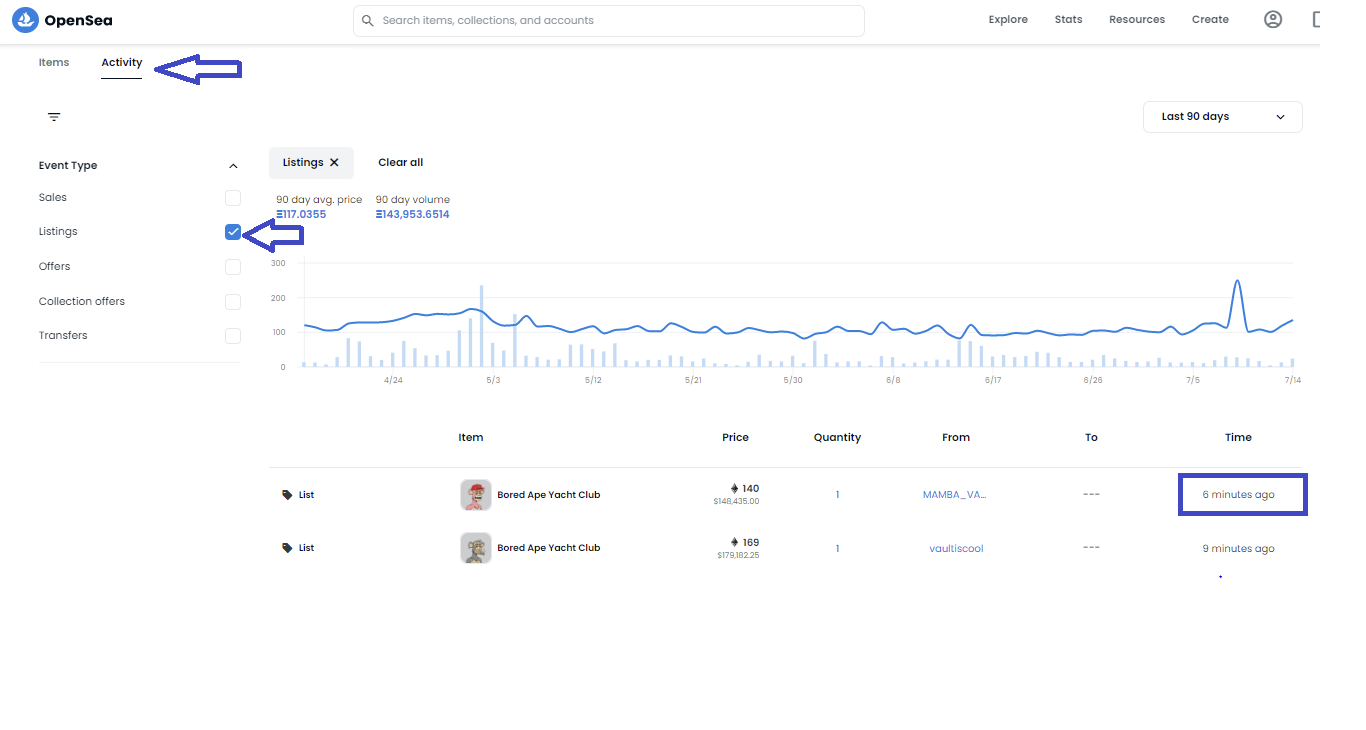1366x730 pixels.
Task: Open the red-hat Bored Ape thumbnail
Action: coord(476,495)
